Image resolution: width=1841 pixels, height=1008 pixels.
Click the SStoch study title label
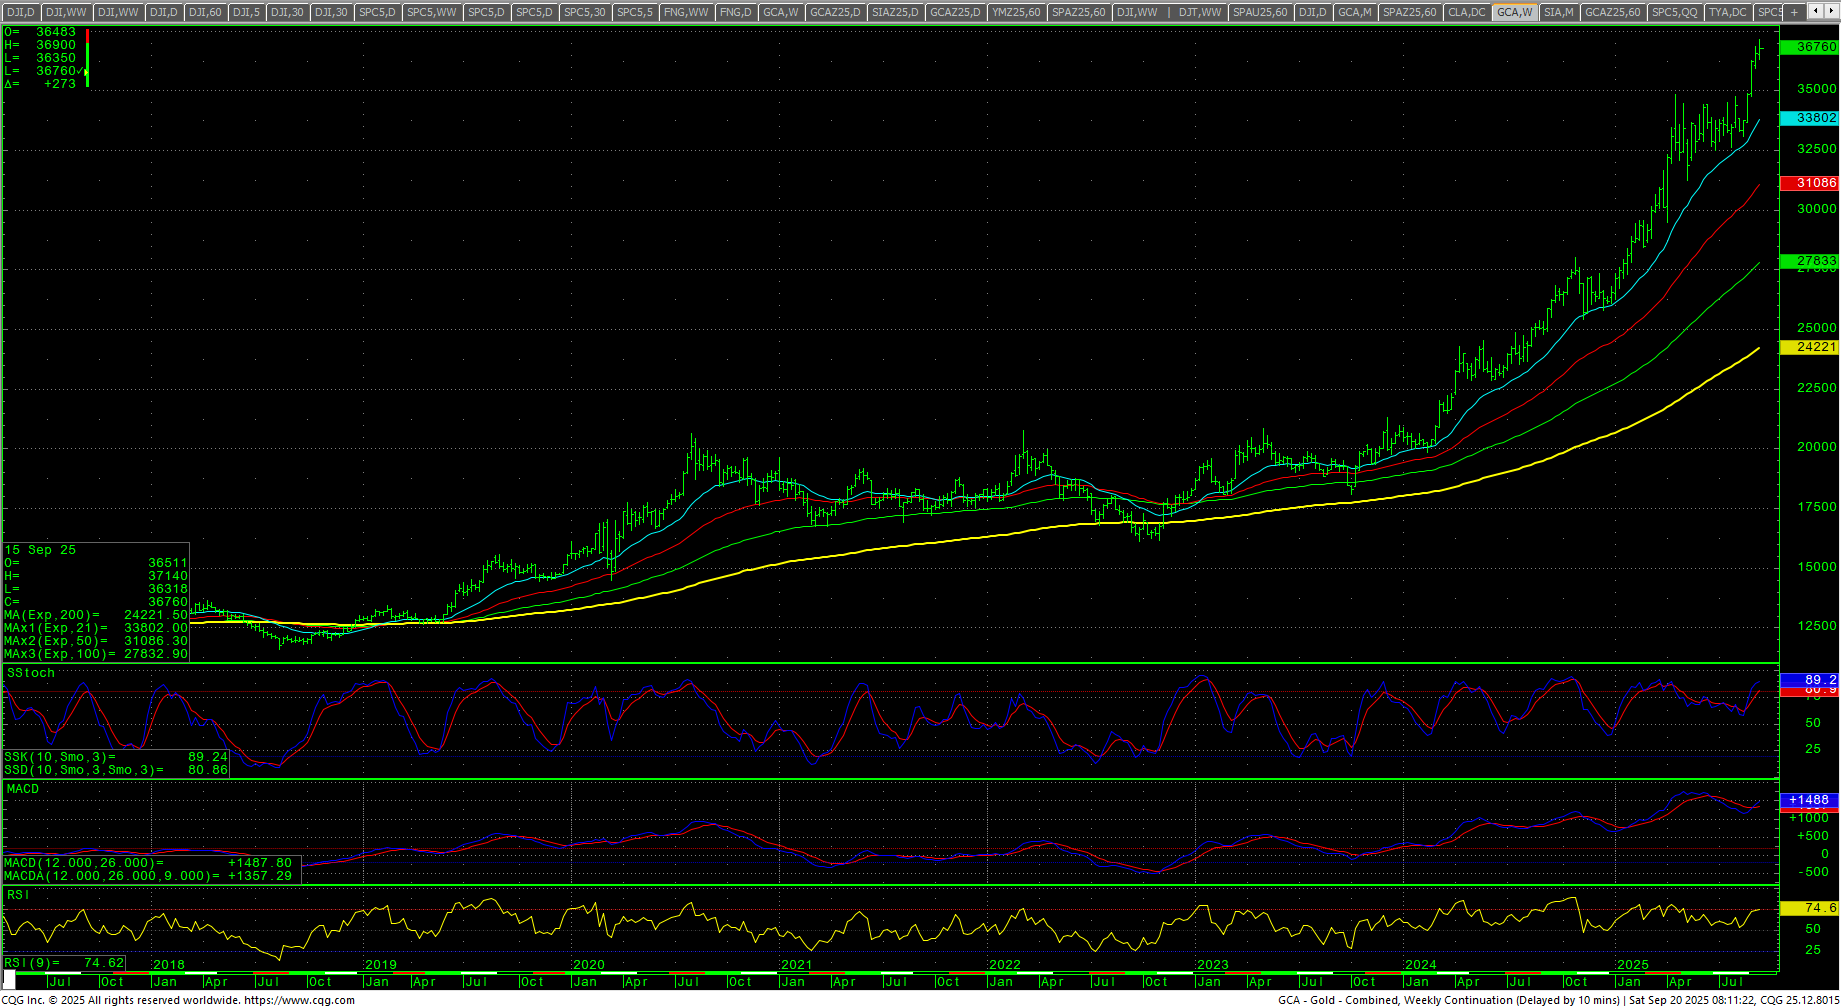[31, 673]
